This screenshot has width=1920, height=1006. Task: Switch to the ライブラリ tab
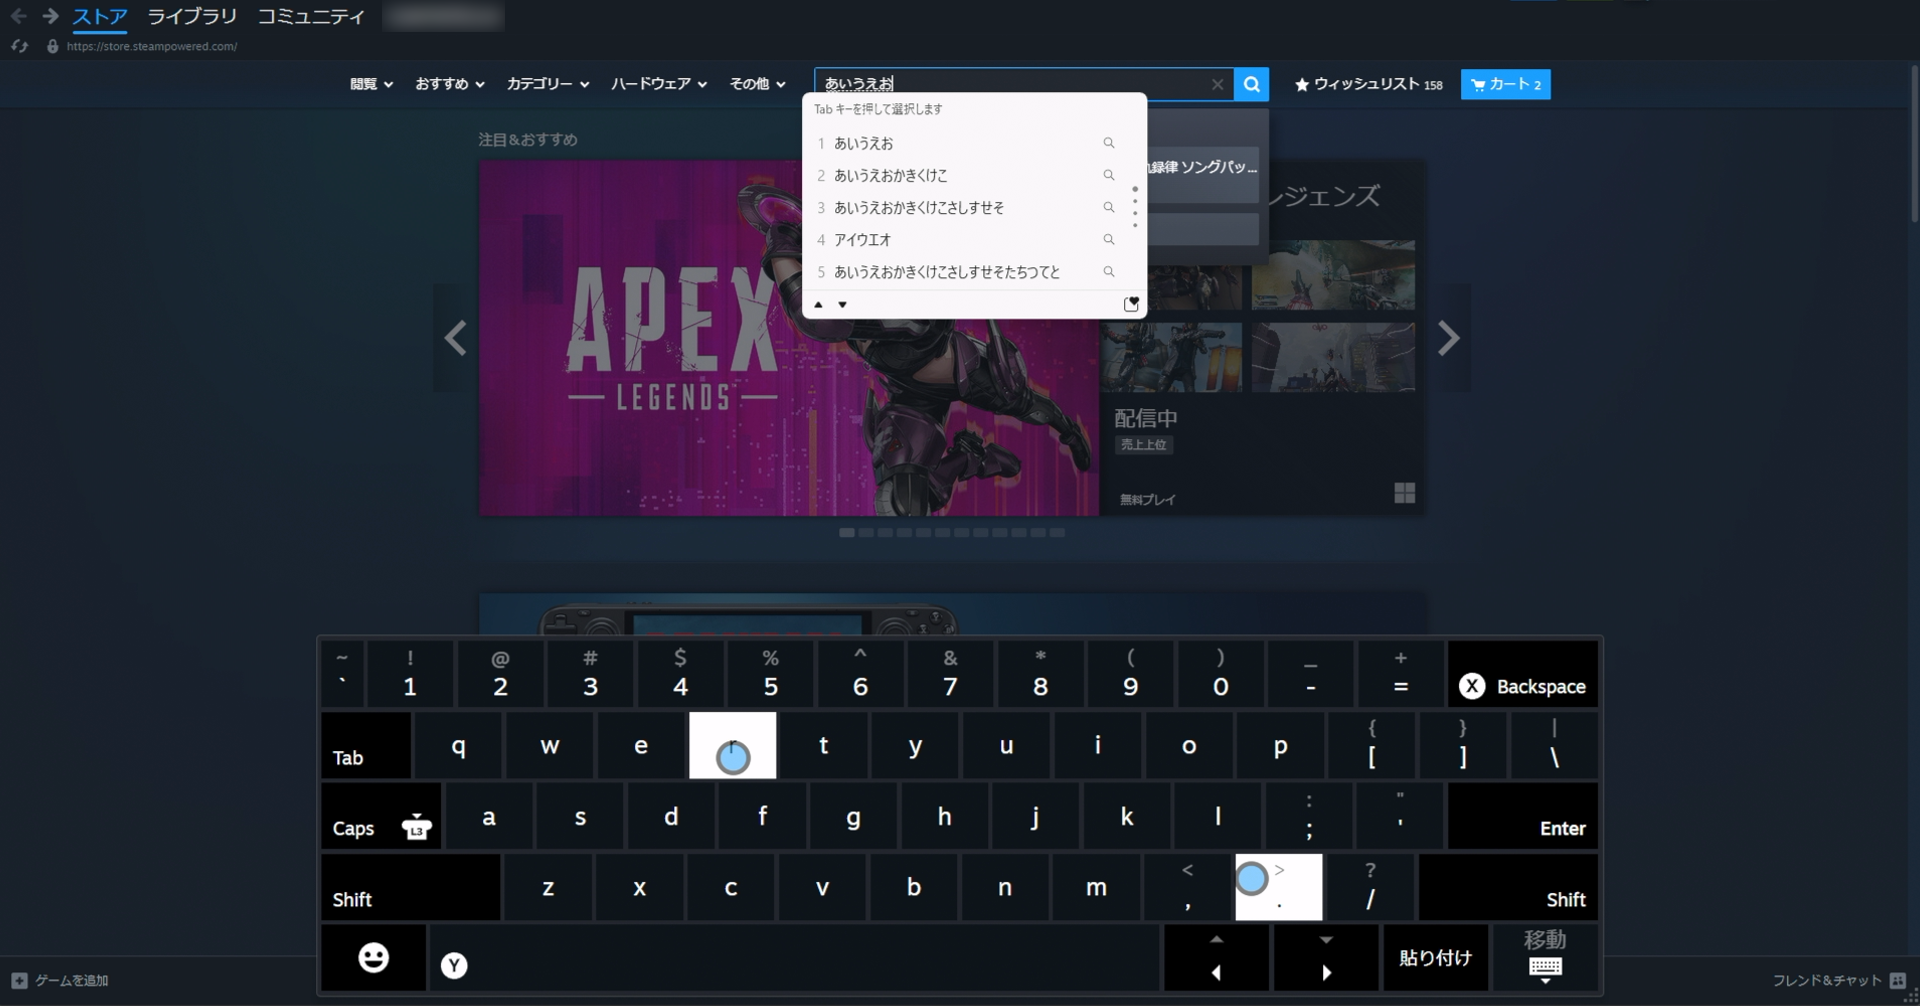pyautogui.click(x=192, y=16)
